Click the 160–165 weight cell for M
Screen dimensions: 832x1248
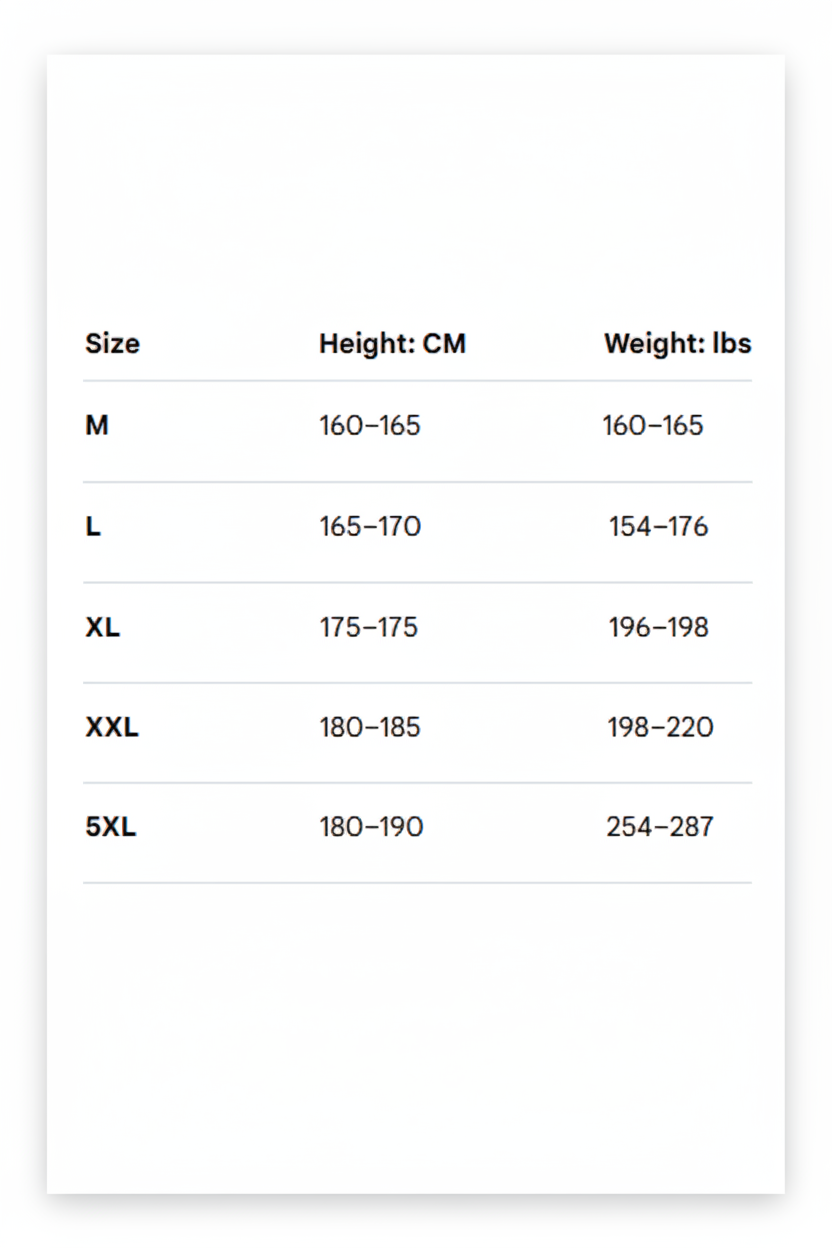(x=653, y=426)
